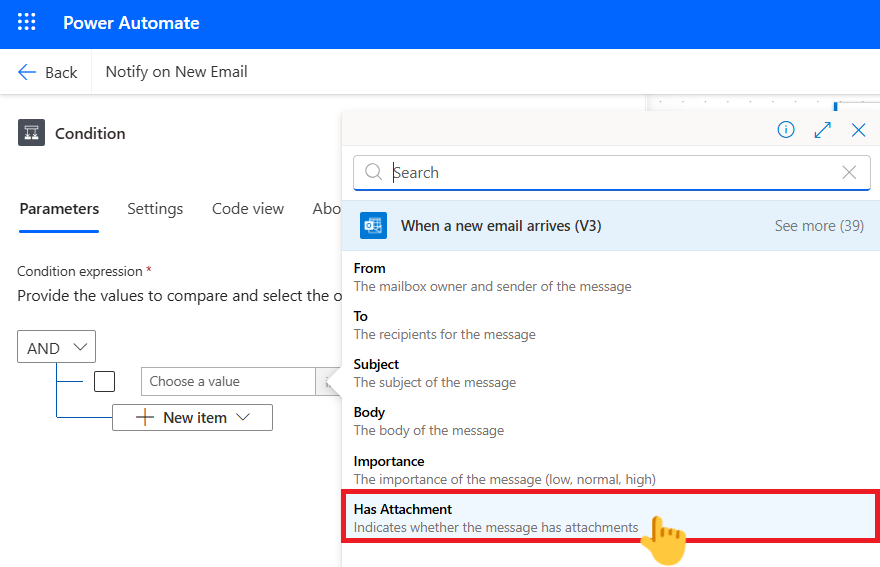Switch to the Settings tab
880x567 pixels.
pyautogui.click(x=155, y=209)
